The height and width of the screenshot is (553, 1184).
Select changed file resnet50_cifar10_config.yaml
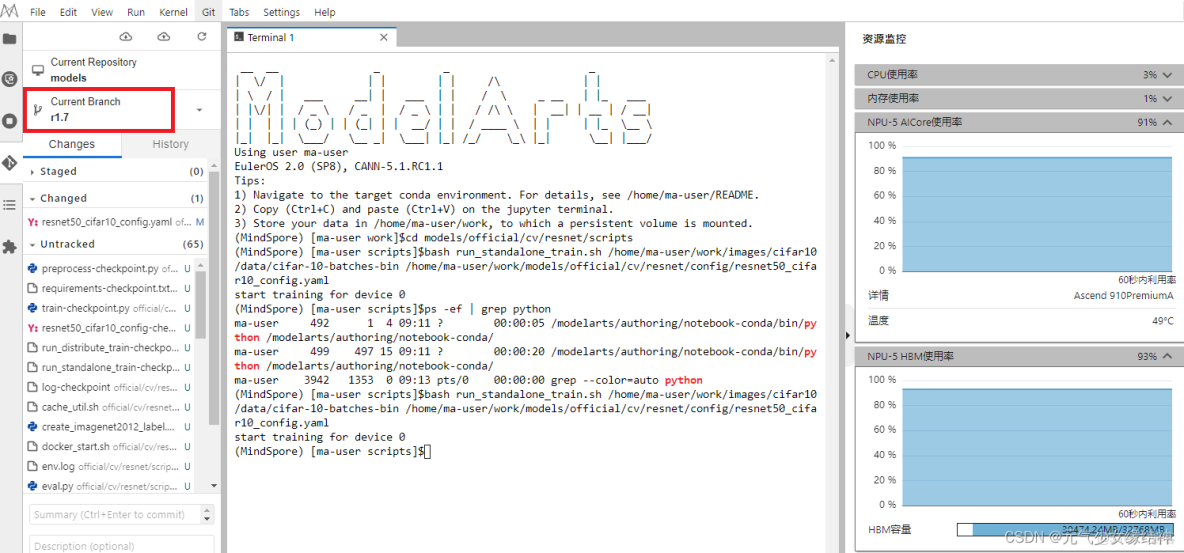(116, 223)
